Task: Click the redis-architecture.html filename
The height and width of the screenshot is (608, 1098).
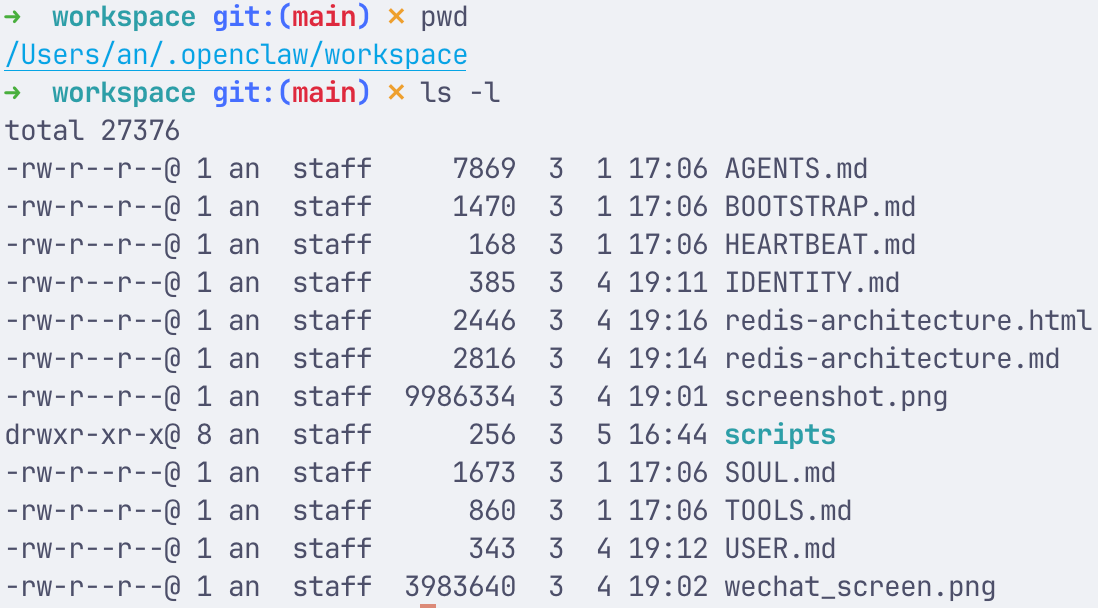Action: click(908, 321)
